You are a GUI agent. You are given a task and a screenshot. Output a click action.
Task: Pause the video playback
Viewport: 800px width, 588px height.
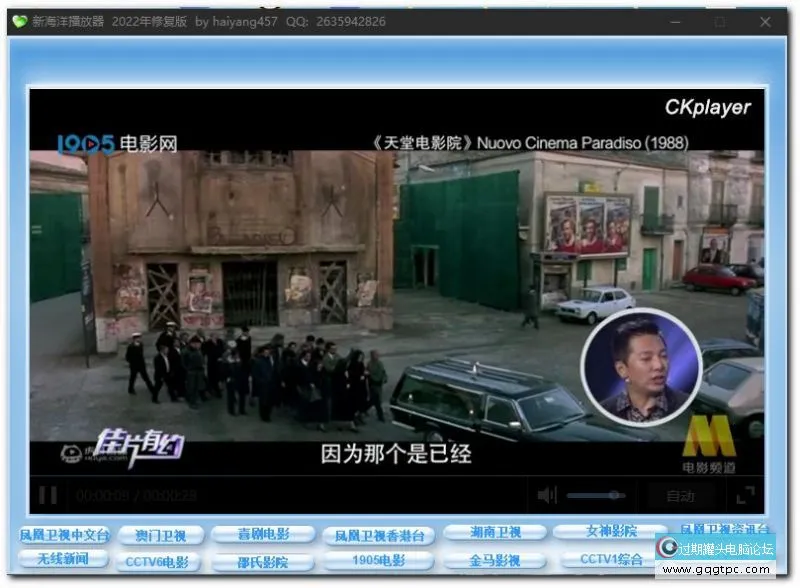pos(47,495)
